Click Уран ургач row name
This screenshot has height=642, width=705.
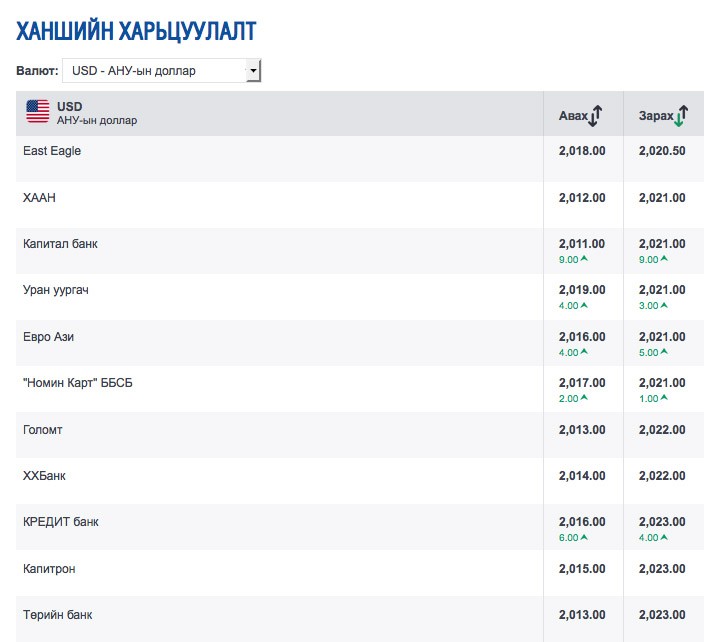pos(56,290)
